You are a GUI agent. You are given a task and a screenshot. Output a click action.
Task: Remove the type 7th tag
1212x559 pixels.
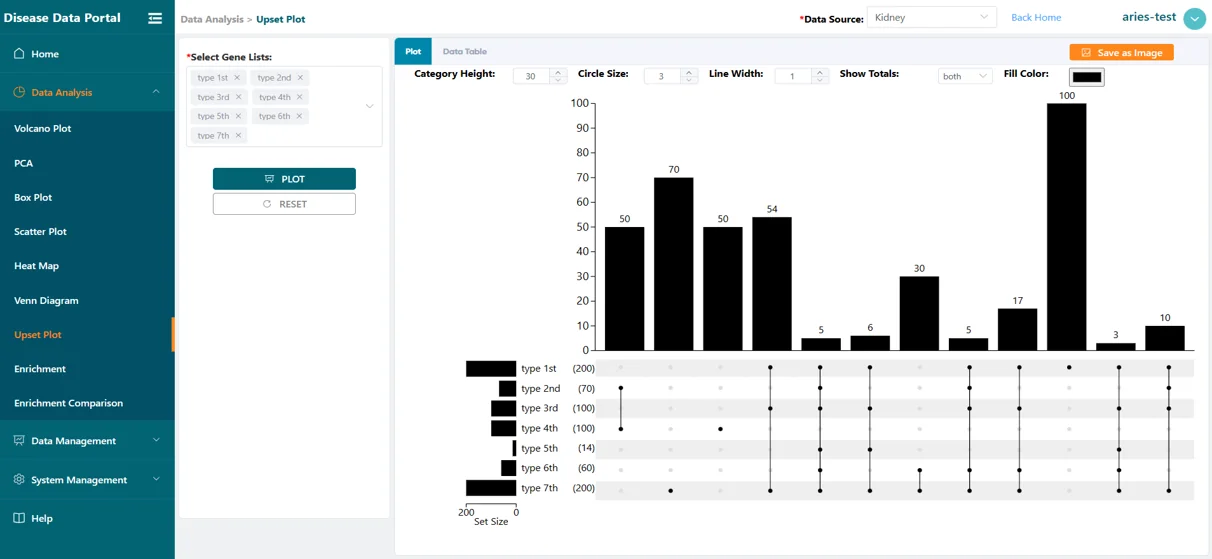pos(238,136)
